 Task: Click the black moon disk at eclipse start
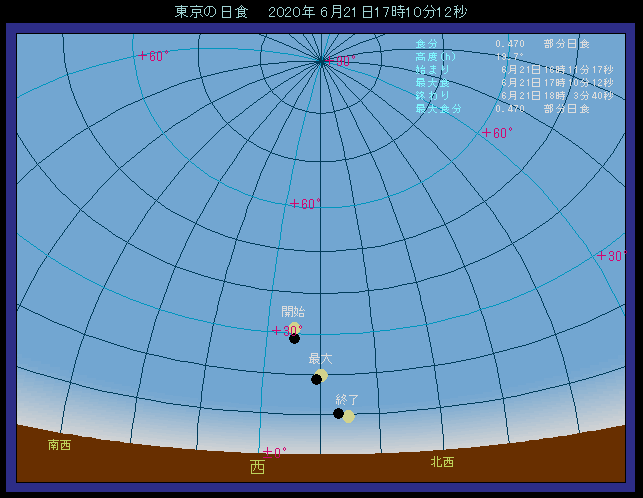click(x=294, y=338)
